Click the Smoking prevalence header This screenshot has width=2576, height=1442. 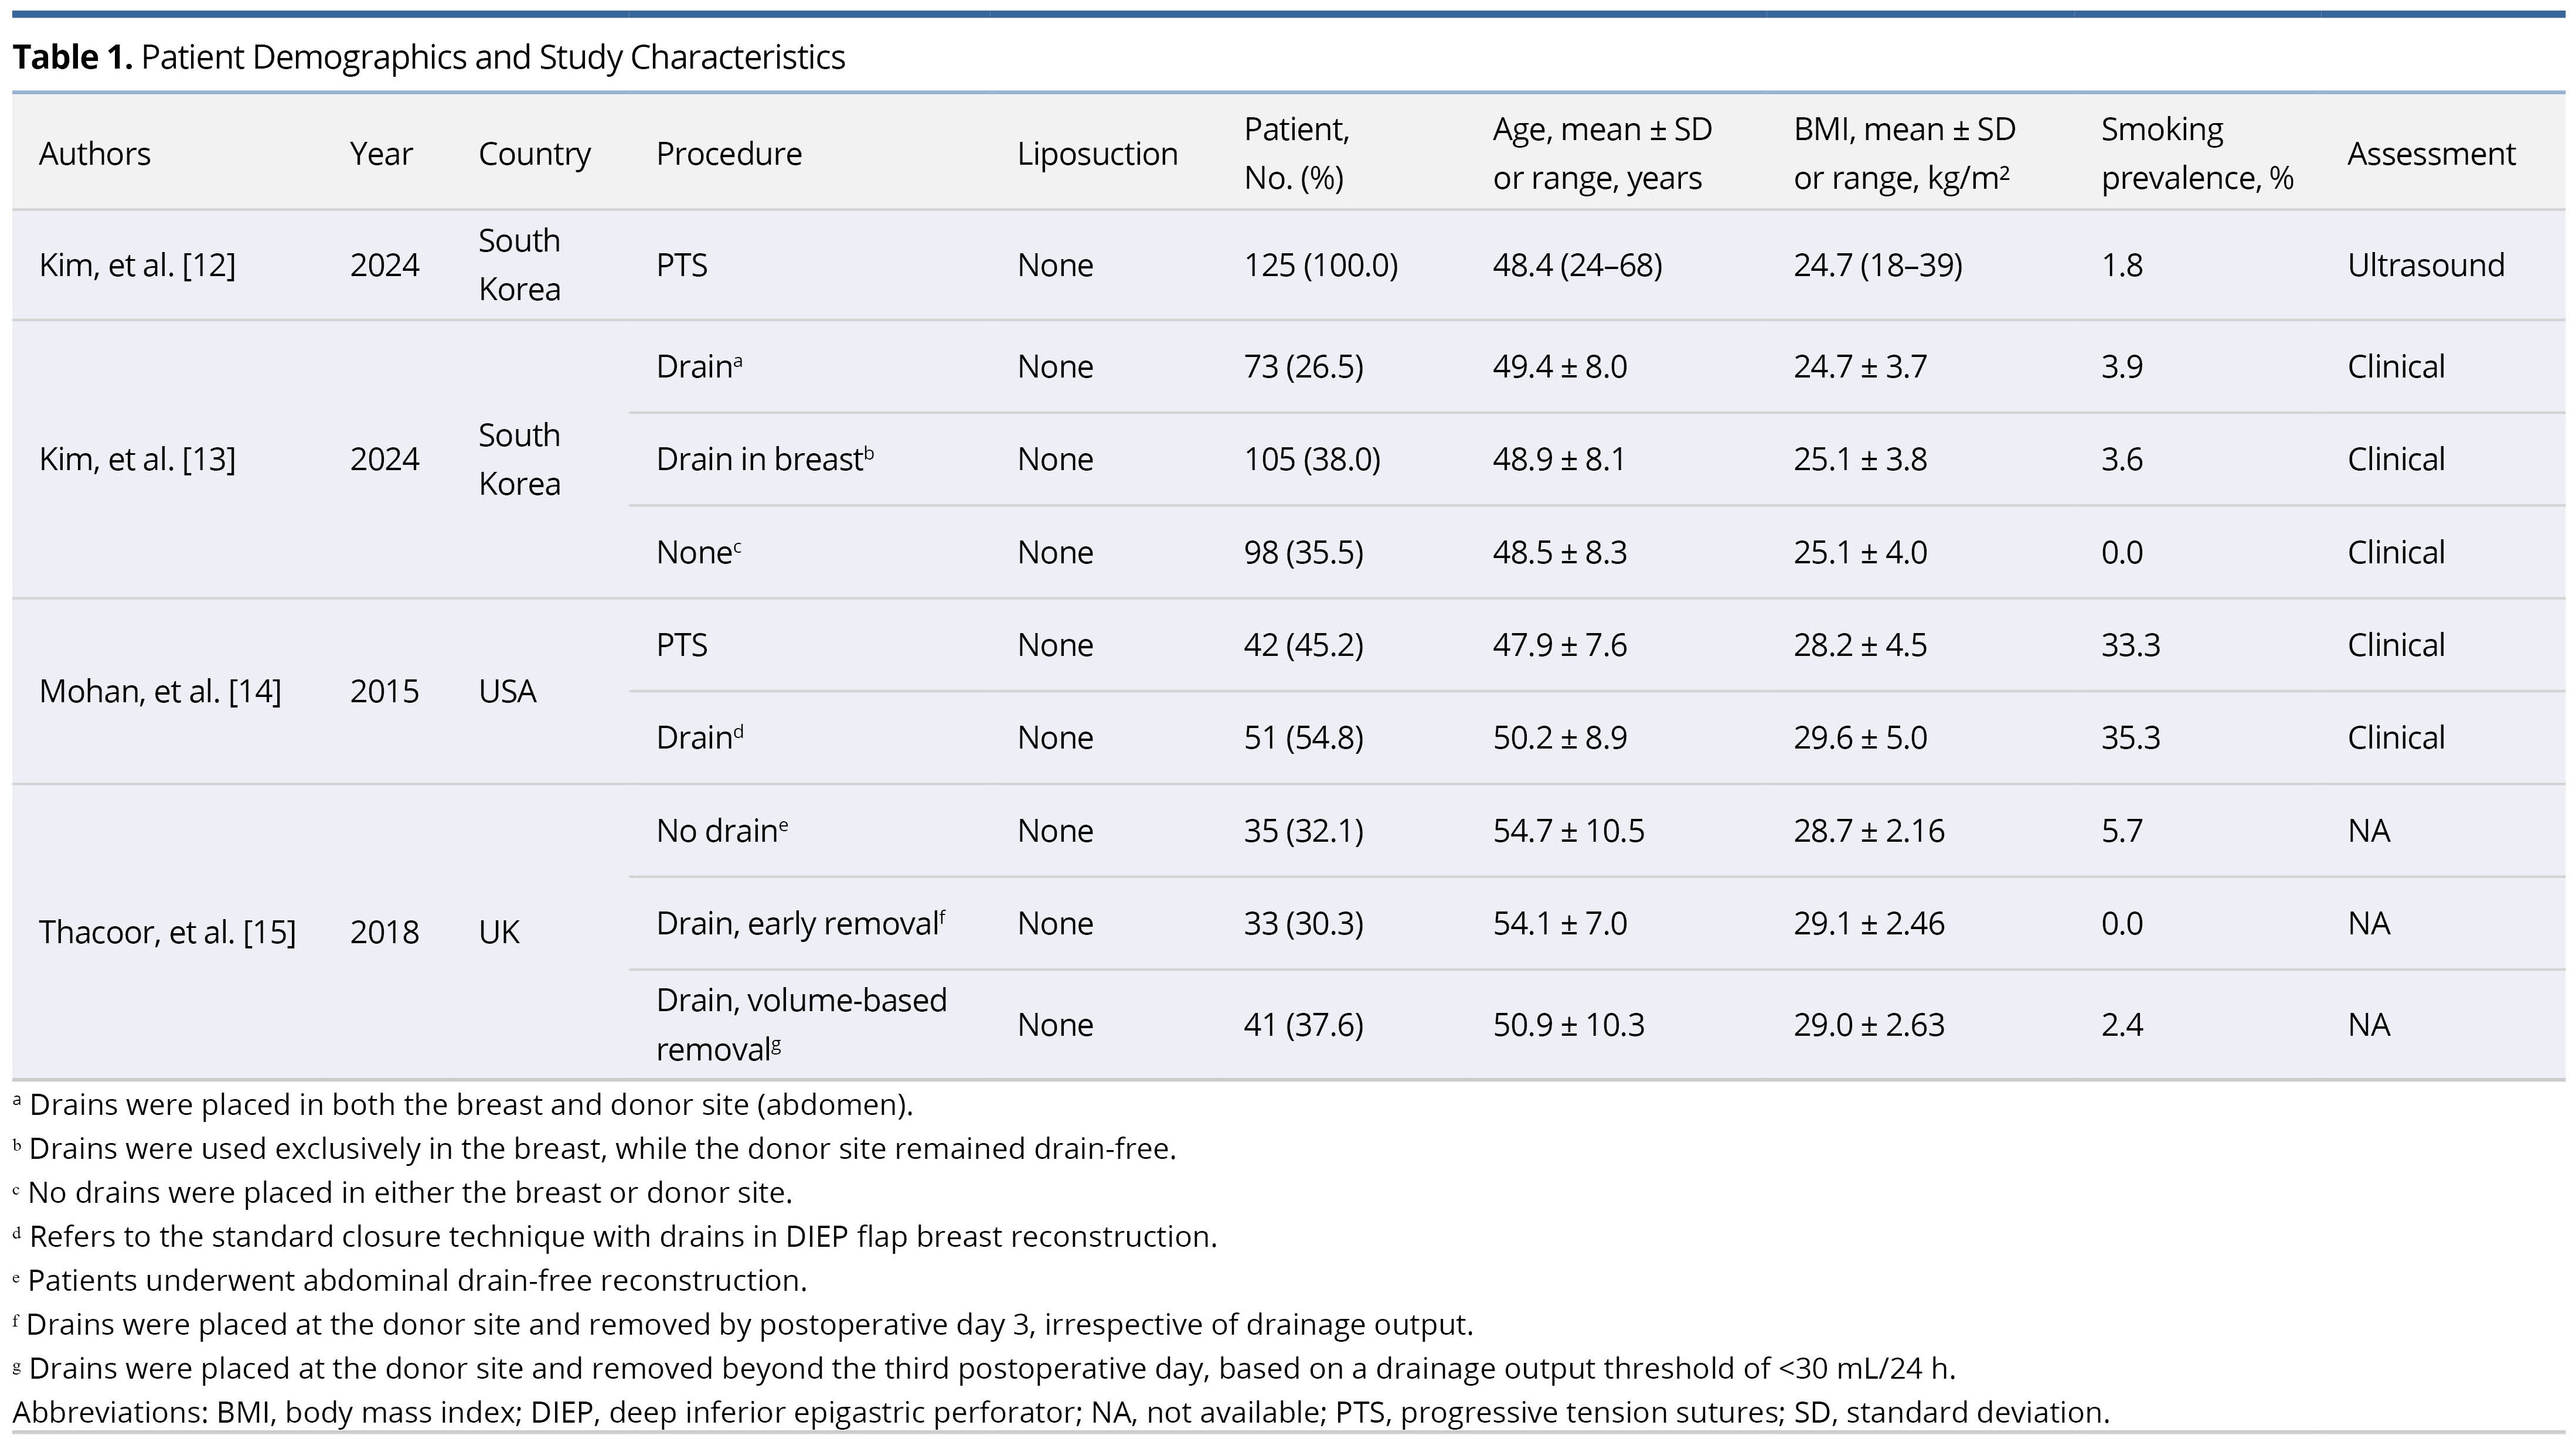click(2197, 153)
